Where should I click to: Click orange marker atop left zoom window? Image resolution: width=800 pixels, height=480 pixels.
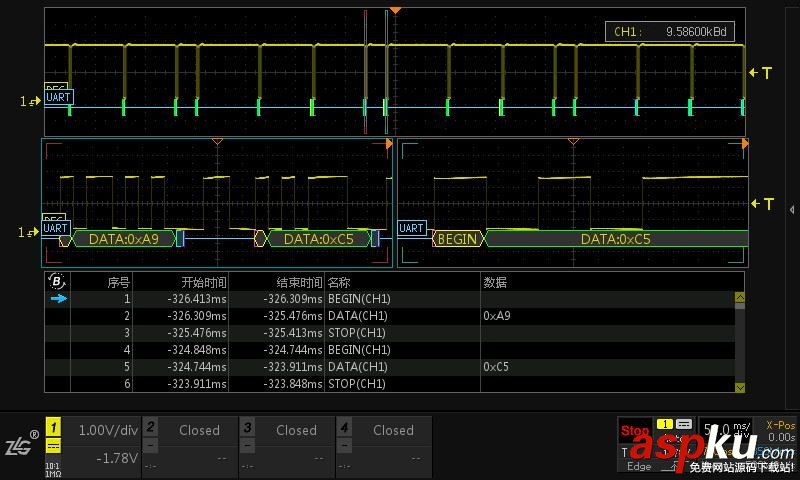point(217,141)
